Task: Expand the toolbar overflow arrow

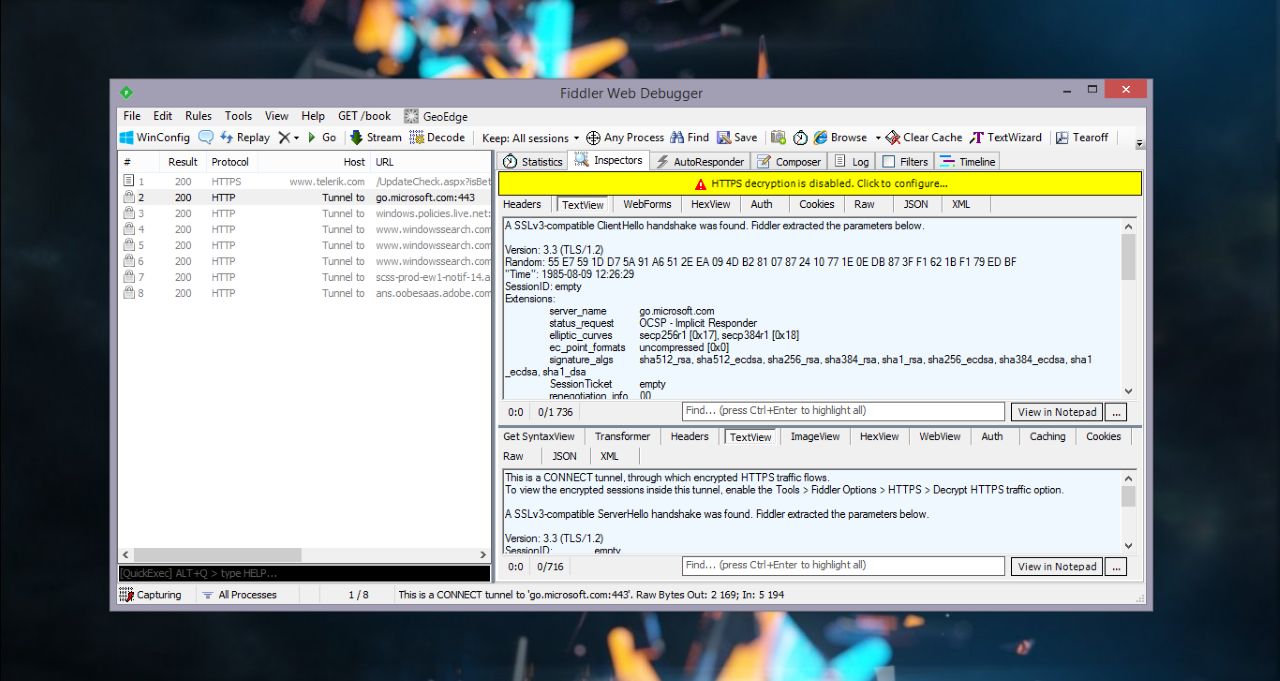Action: click(1140, 143)
